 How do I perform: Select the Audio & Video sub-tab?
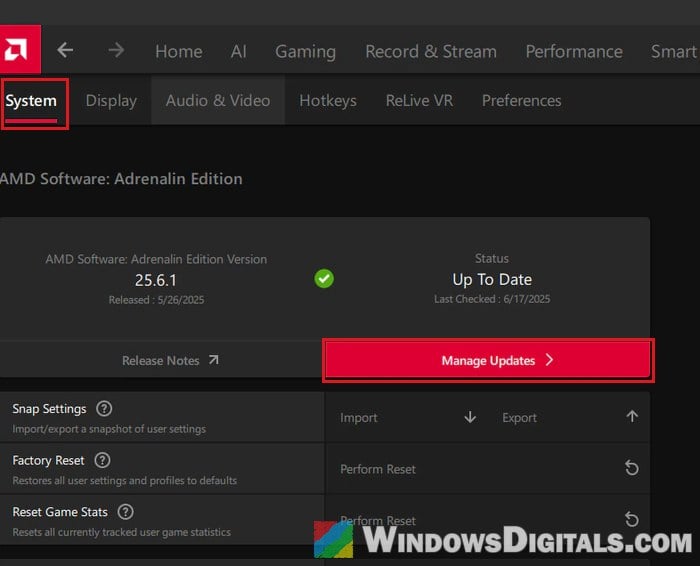click(218, 100)
